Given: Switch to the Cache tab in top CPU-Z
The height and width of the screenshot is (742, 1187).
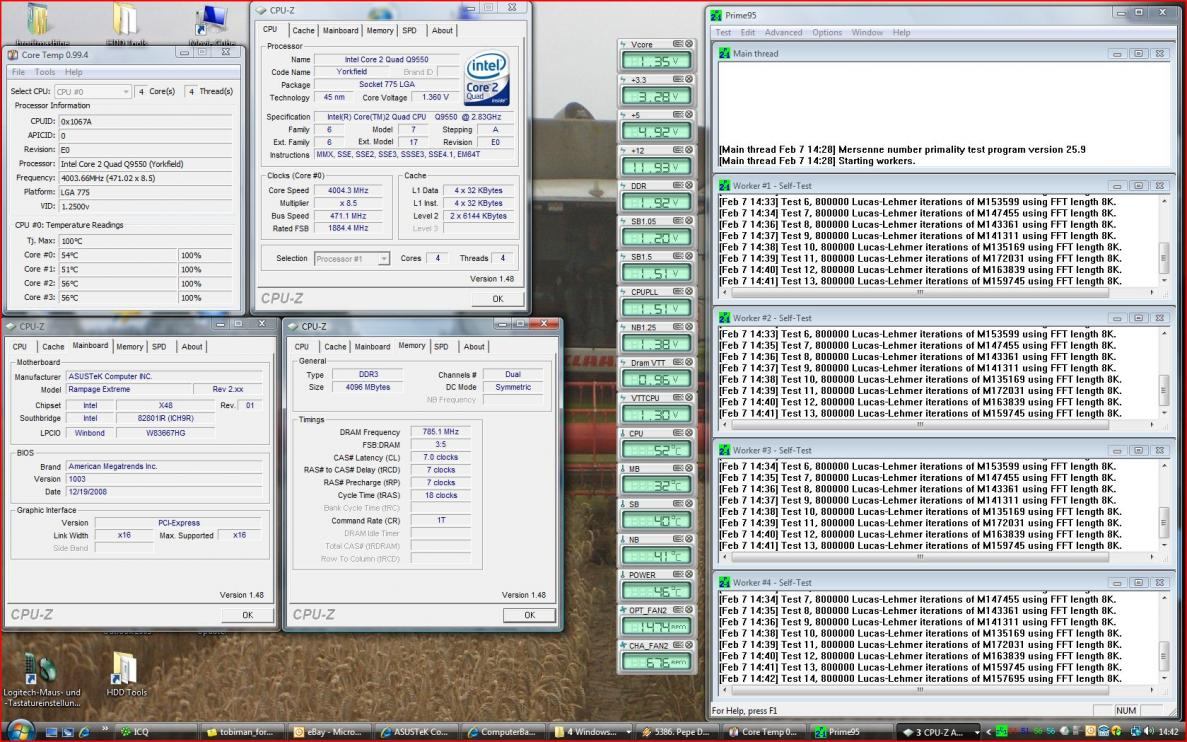Looking at the screenshot, I should [303, 30].
